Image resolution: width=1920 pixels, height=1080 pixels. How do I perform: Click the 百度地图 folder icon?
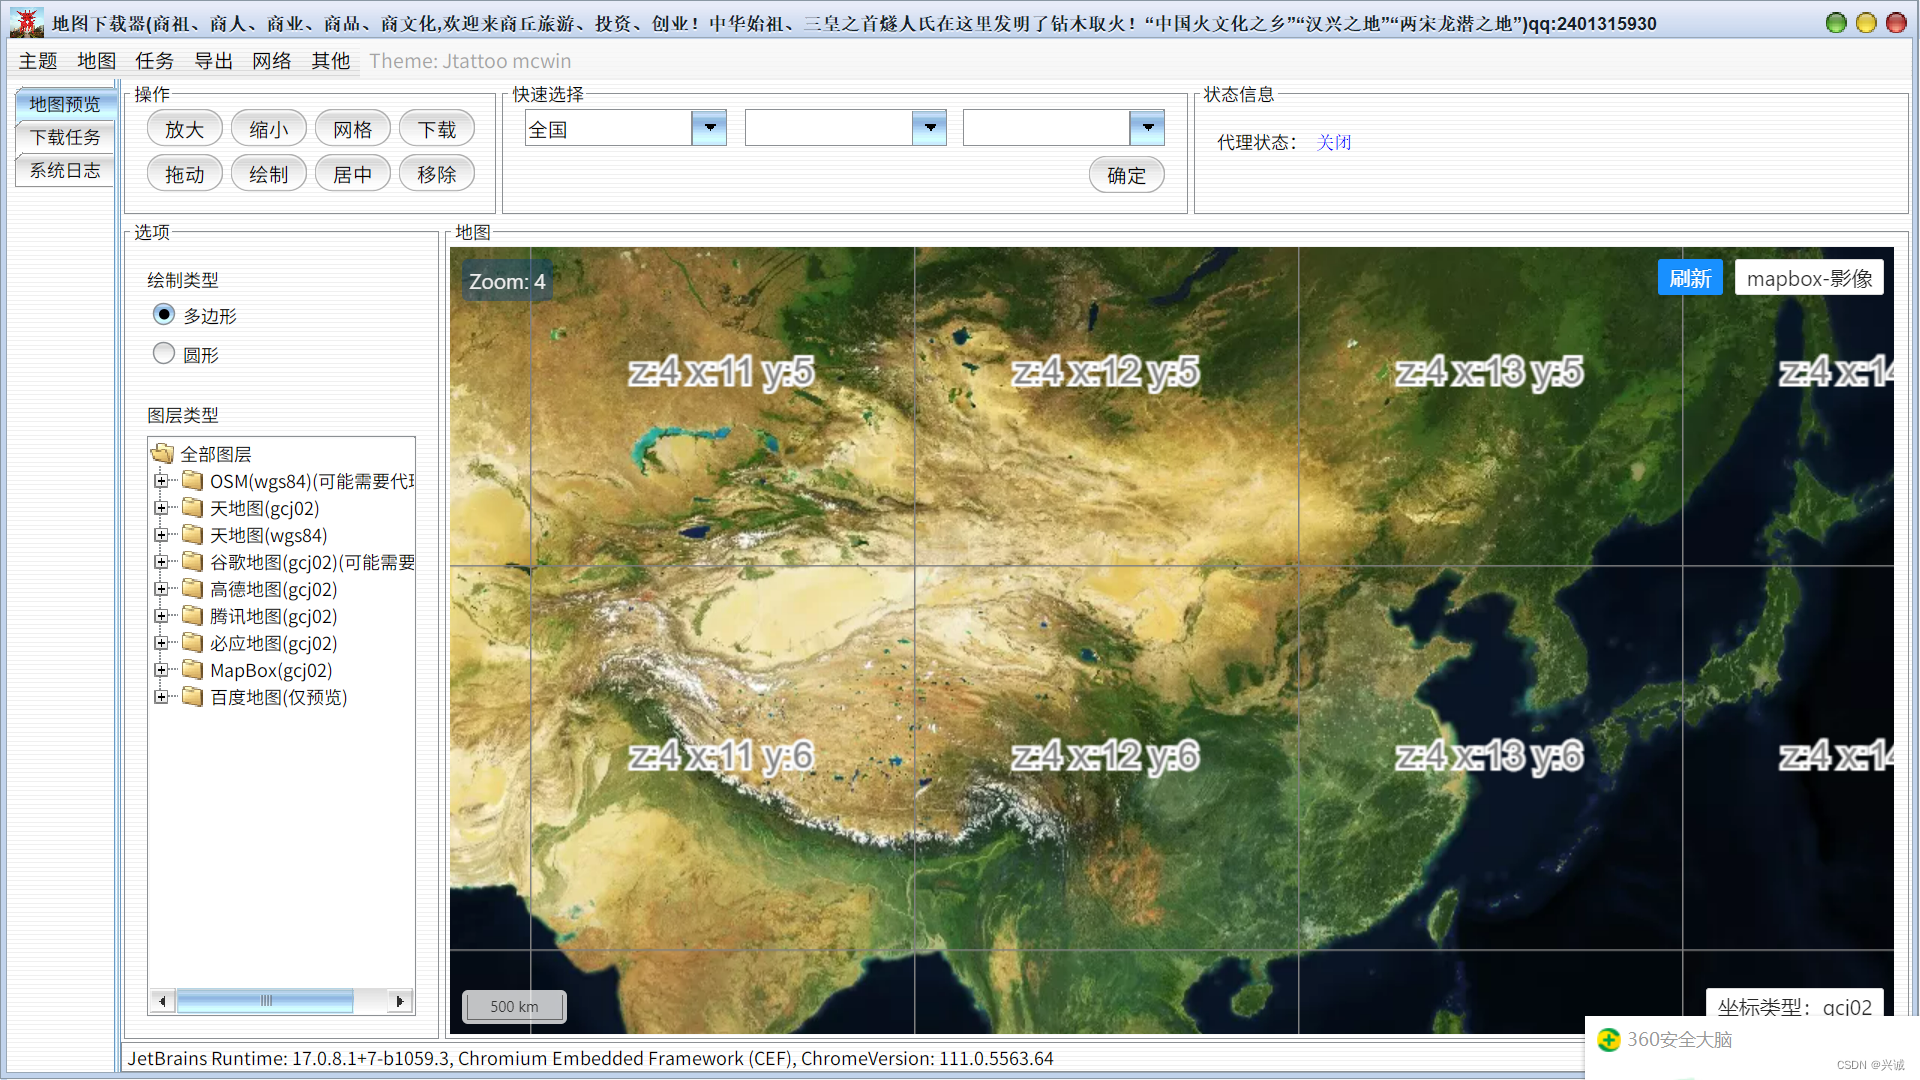click(x=193, y=697)
